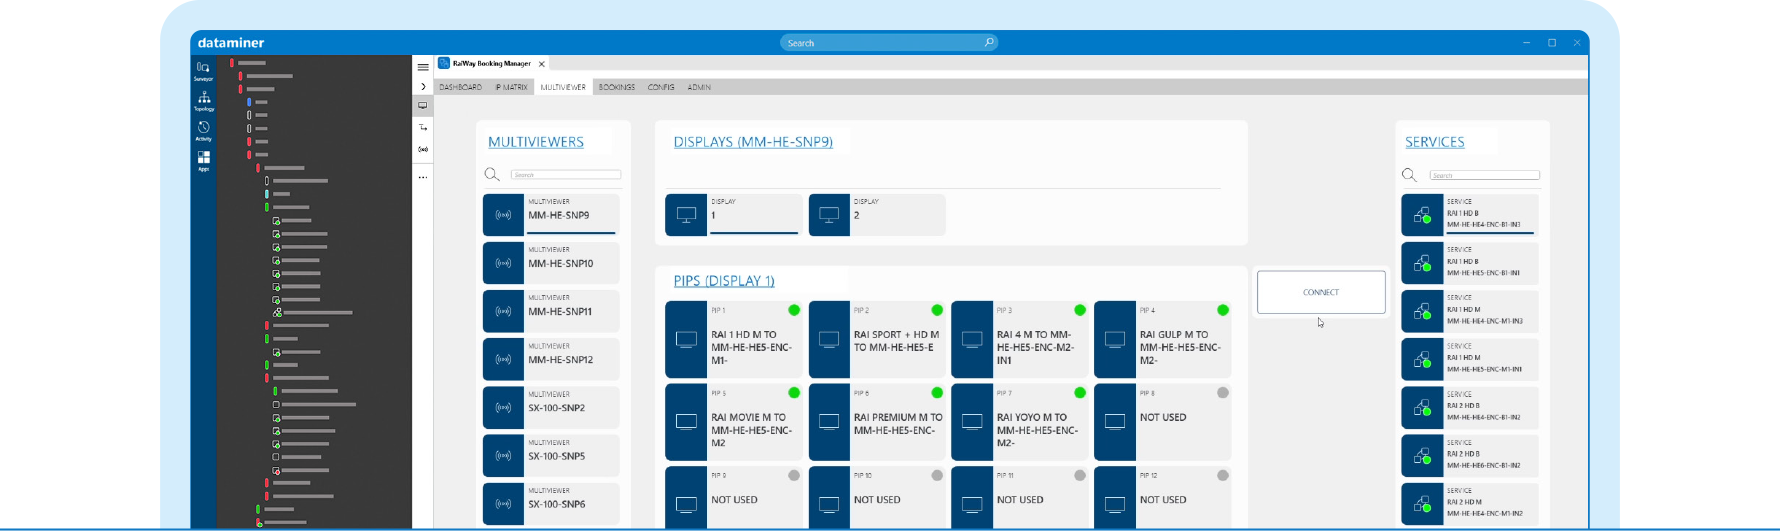This screenshot has height=531, width=1780.
Task: Click icon of service RAI 1 HD M MM-HE-HE5-ENC-M1-IN1
Action: tap(1422, 359)
